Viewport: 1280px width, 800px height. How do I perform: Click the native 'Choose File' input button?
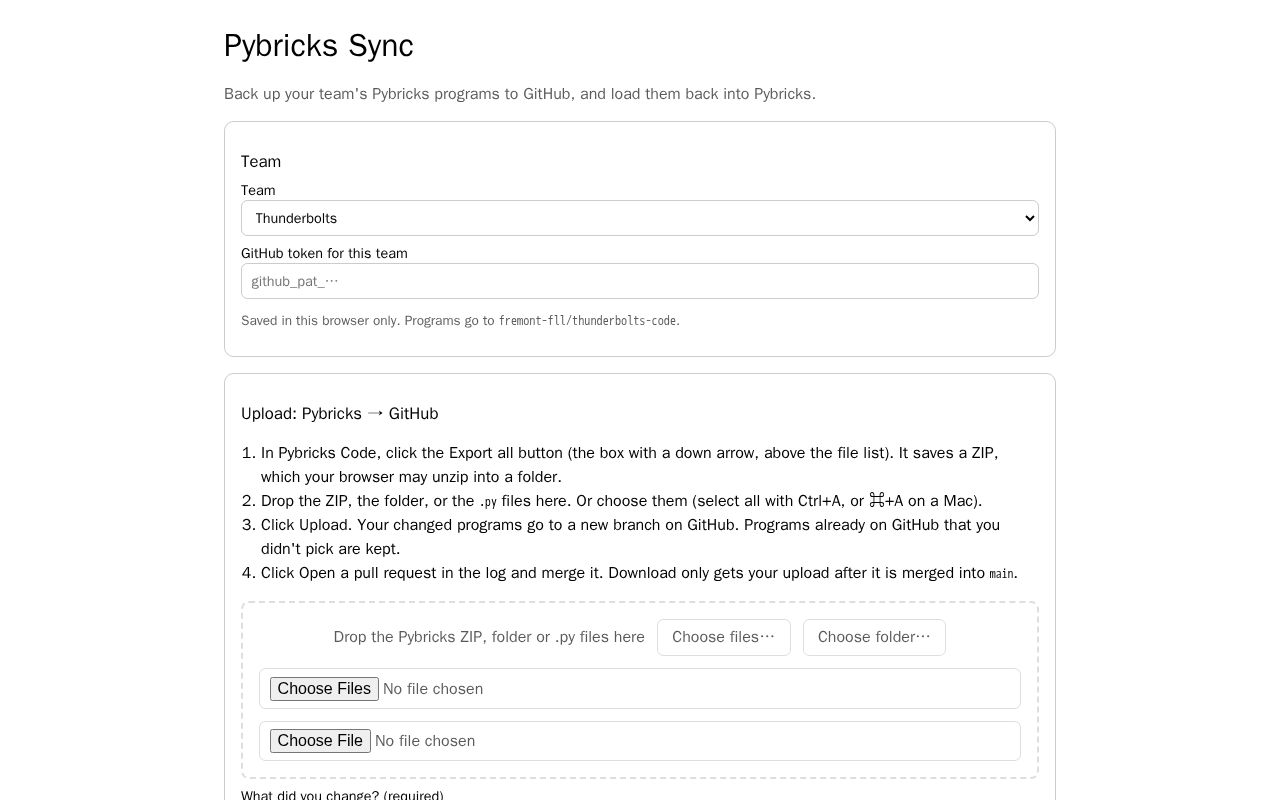click(320, 741)
